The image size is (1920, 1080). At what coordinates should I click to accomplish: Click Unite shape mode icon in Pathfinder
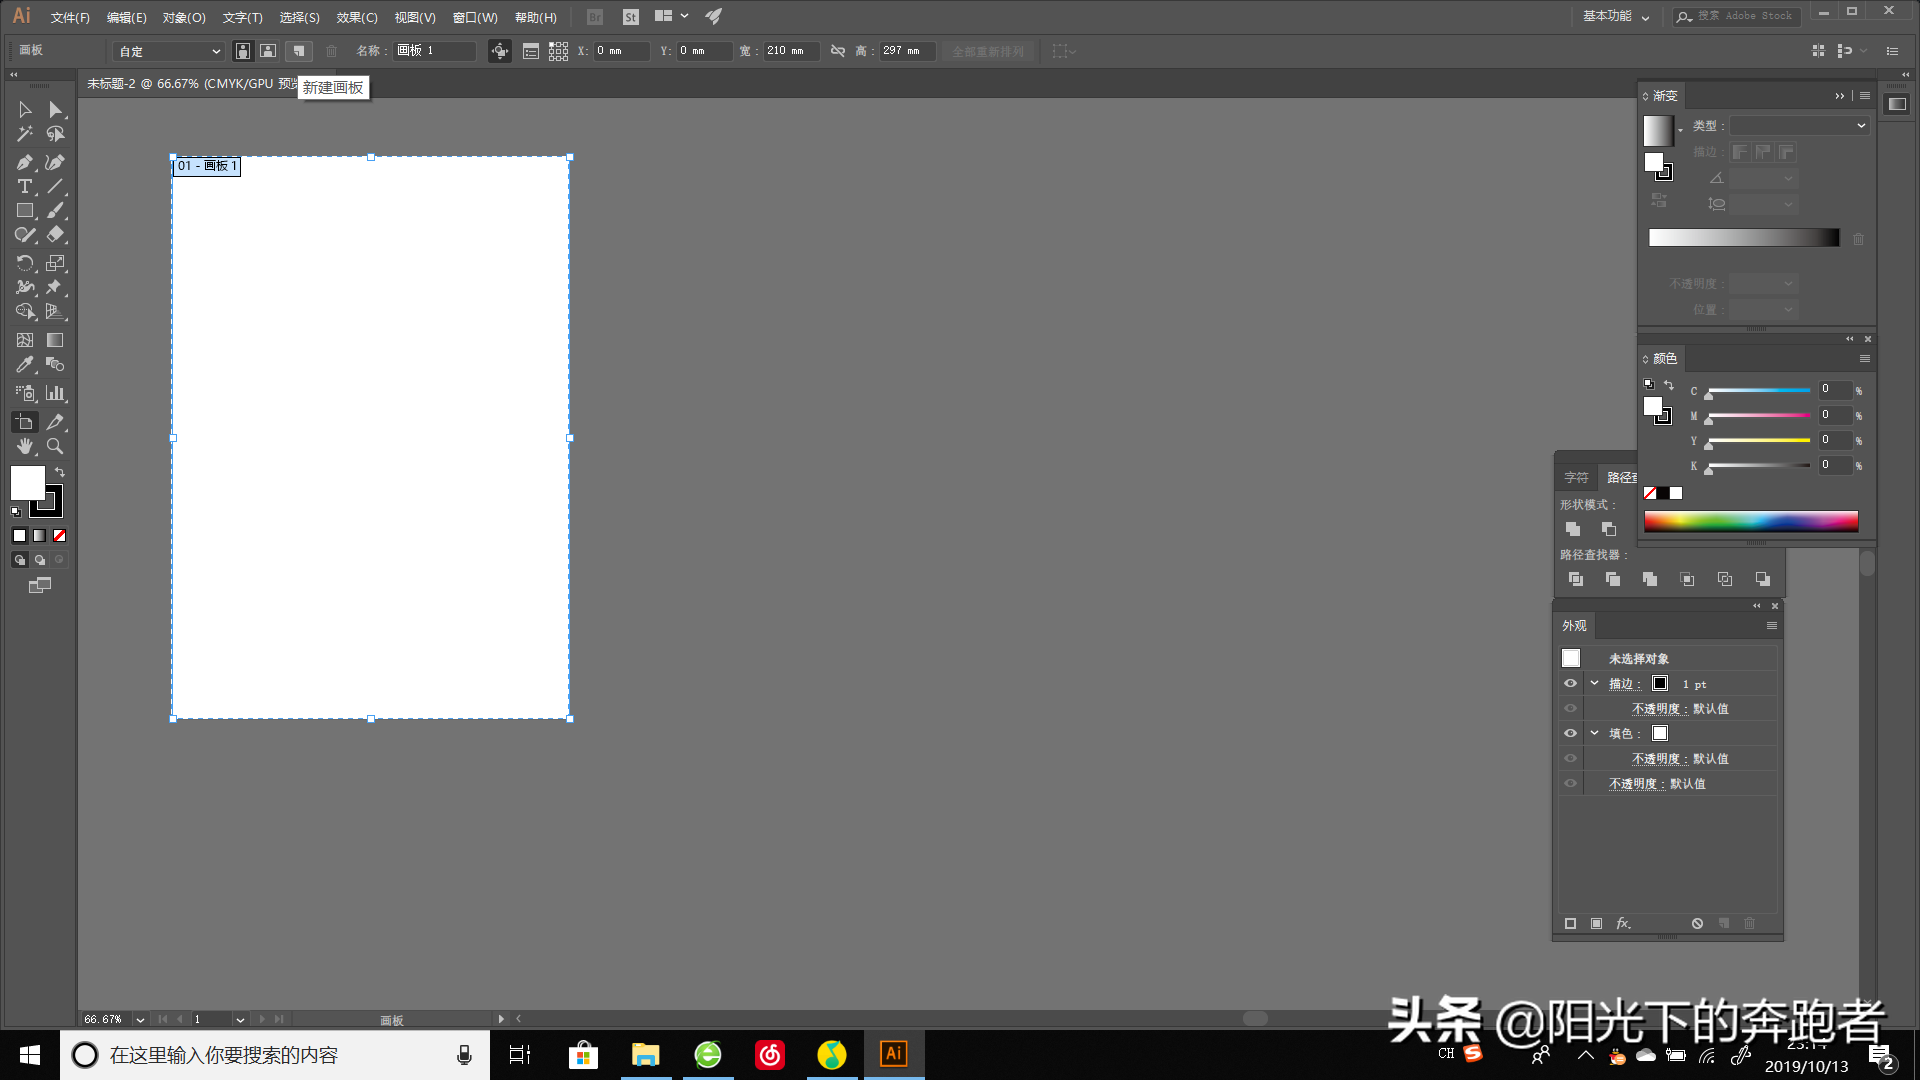tap(1573, 529)
